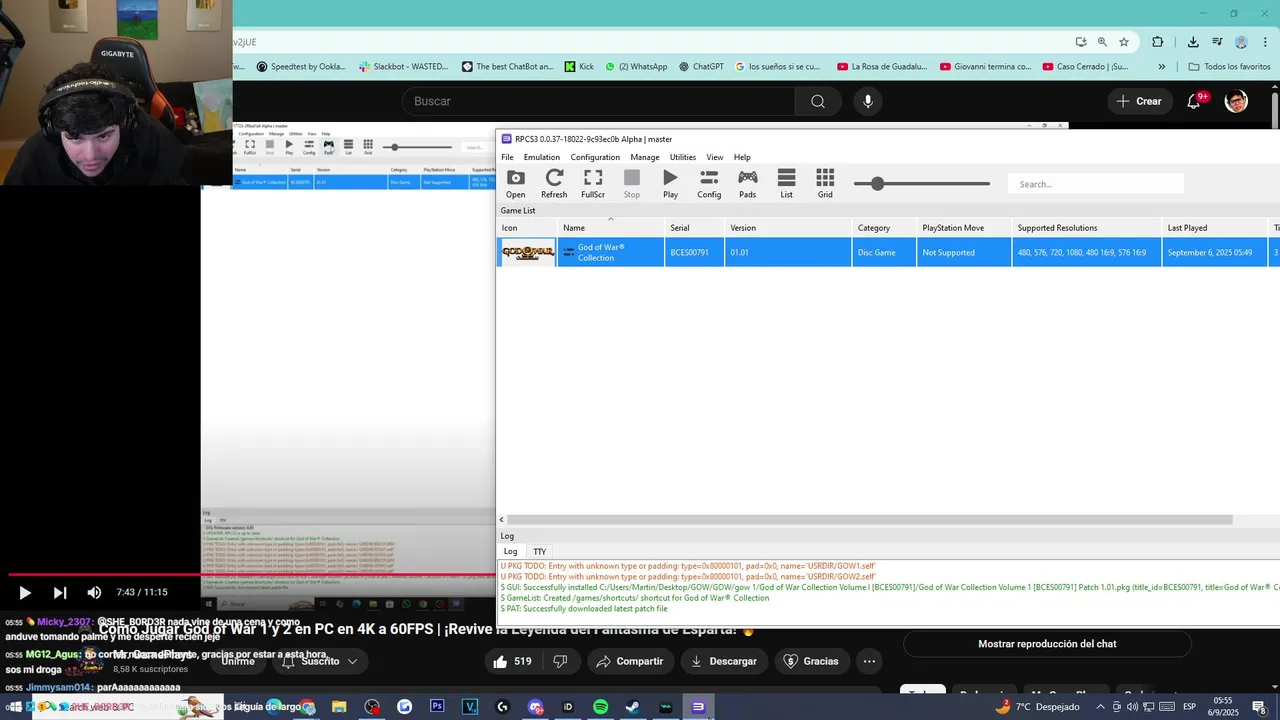Switch to the TTY tab
Image resolution: width=1280 pixels, height=720 pixels.
pyautogui.click(x=540, y=552)
